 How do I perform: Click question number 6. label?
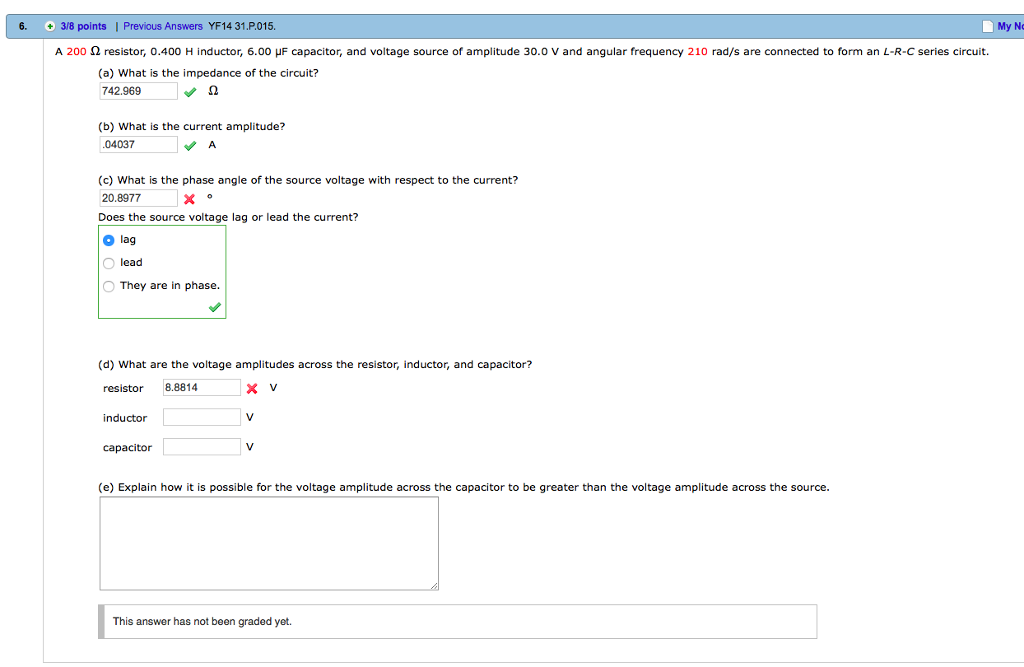(x=23, y=26)
